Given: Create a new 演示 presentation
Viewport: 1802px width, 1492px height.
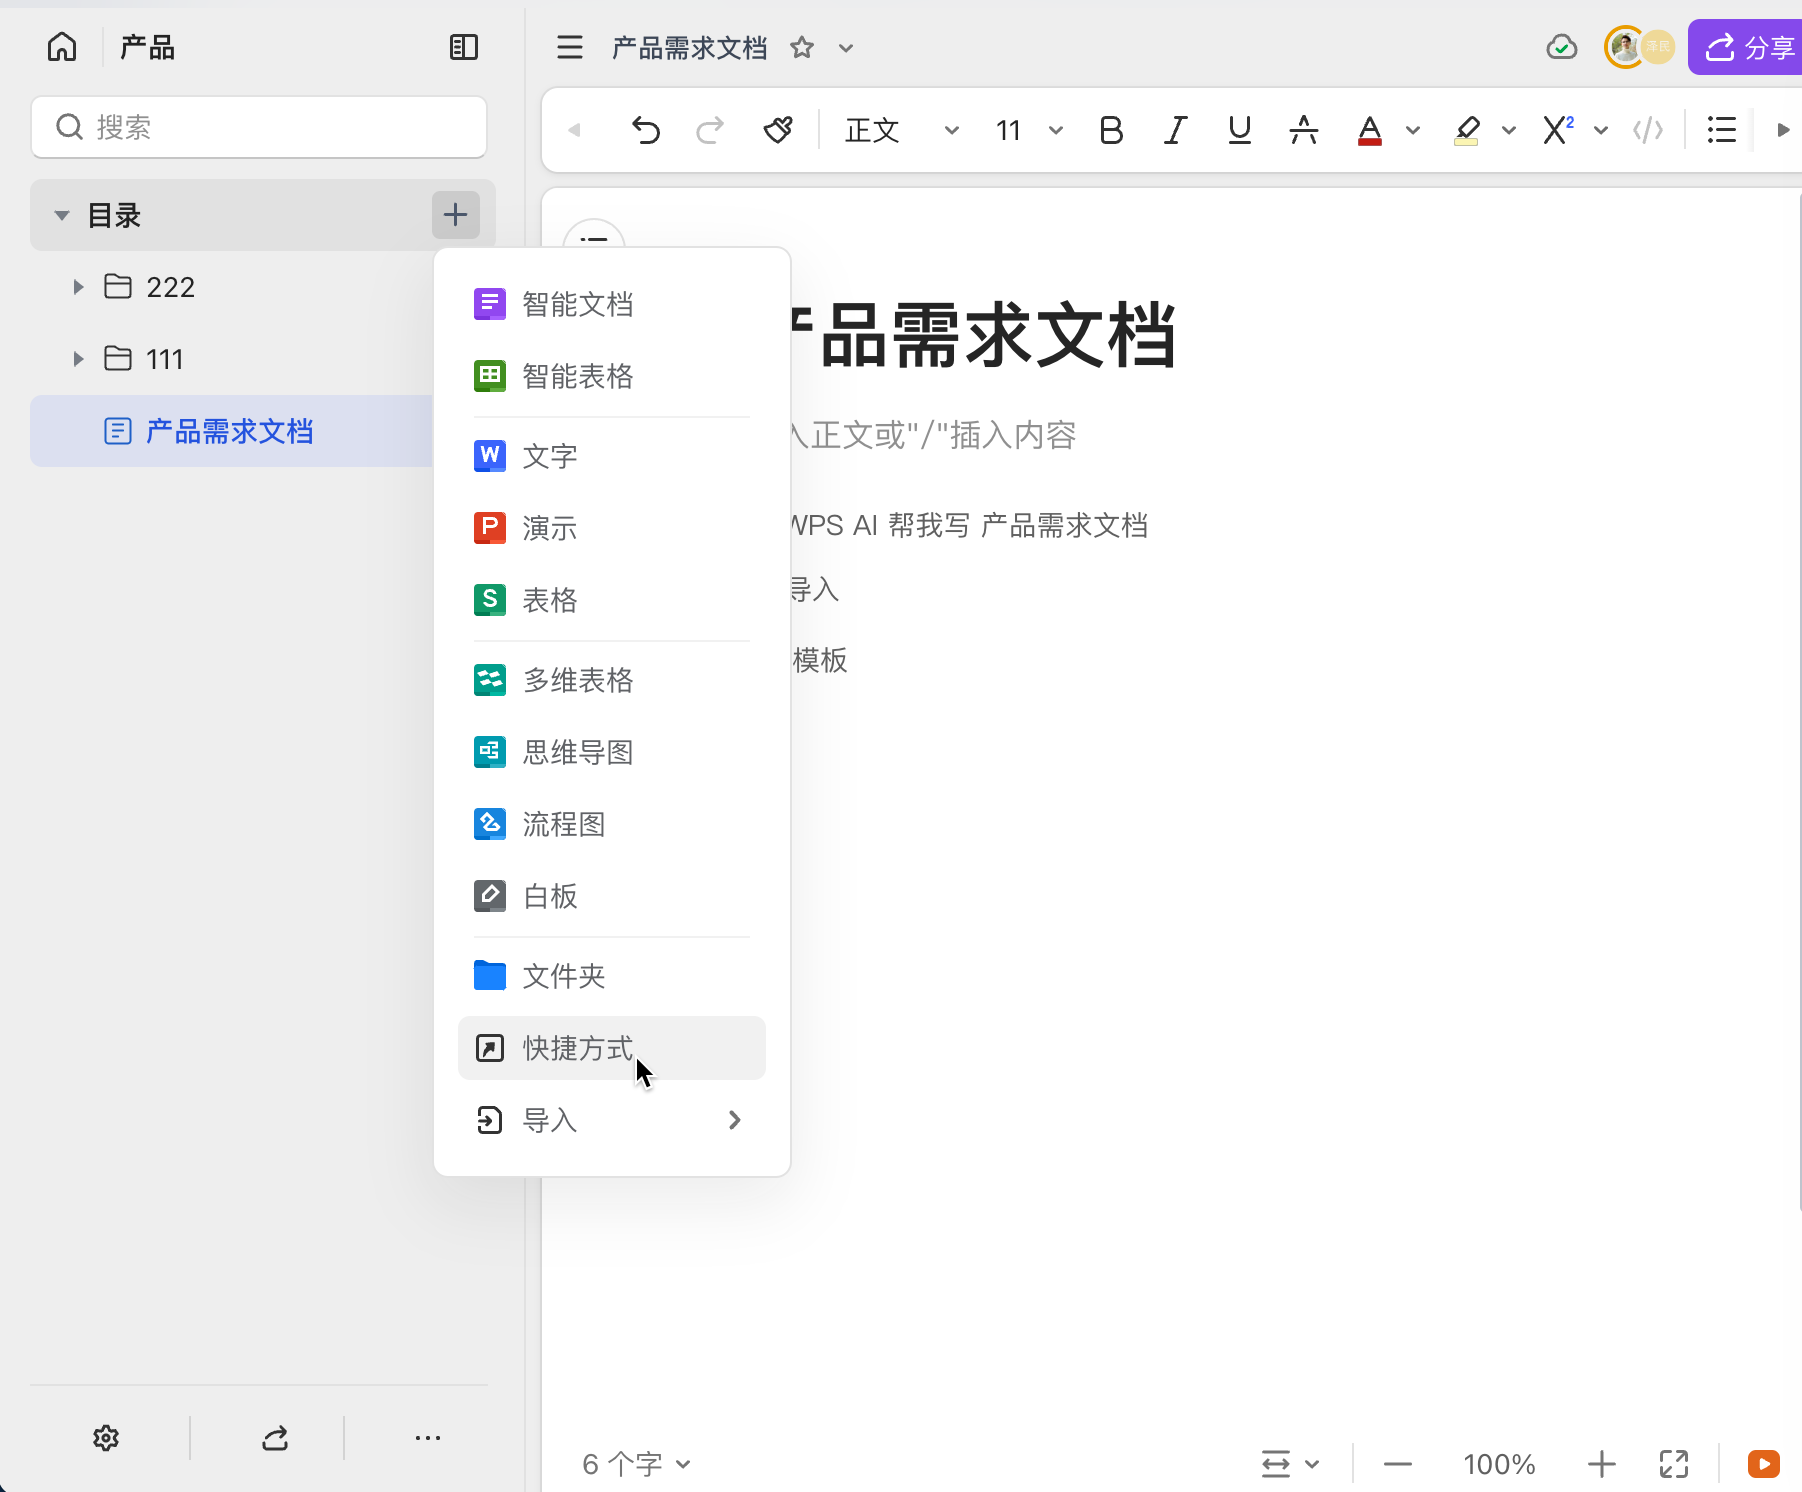Looking at the screenshot, I should pyautogui.click(x=612, y=528).
